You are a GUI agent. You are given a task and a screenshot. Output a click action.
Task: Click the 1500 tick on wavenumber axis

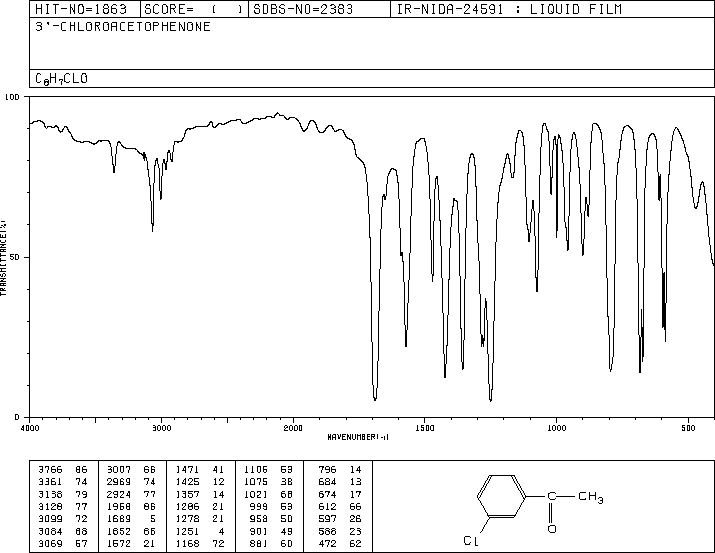424,427
